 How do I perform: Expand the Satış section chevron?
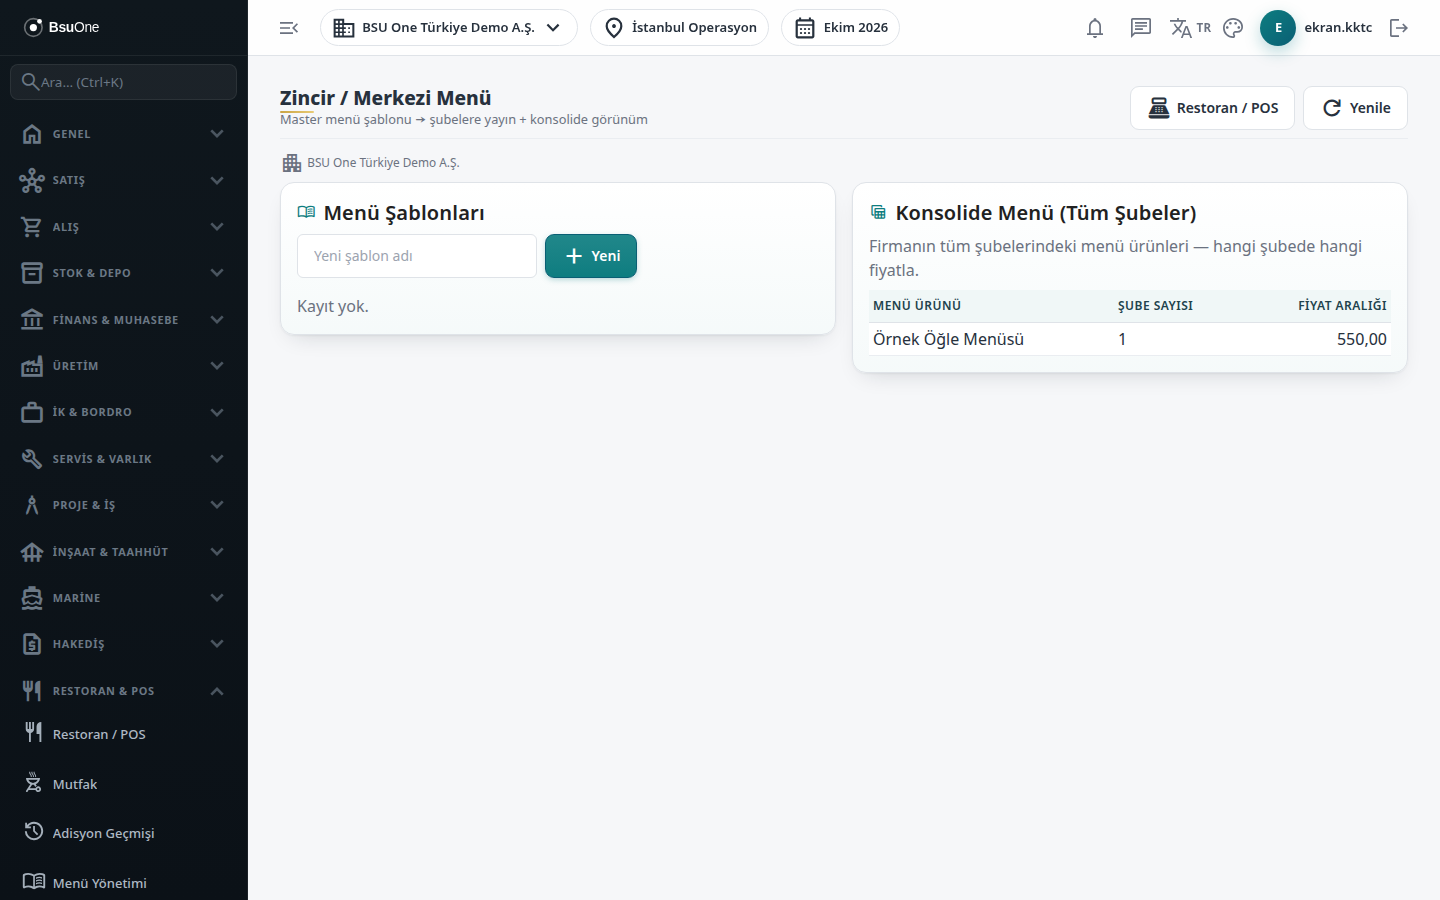coord(217,180)
